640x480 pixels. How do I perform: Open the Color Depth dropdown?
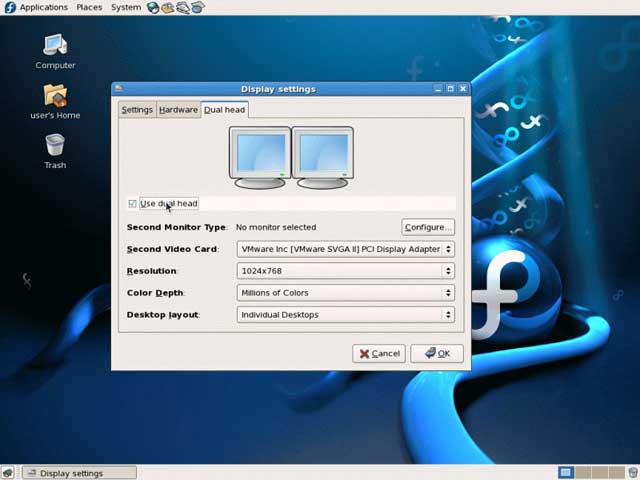coord(346,293)
